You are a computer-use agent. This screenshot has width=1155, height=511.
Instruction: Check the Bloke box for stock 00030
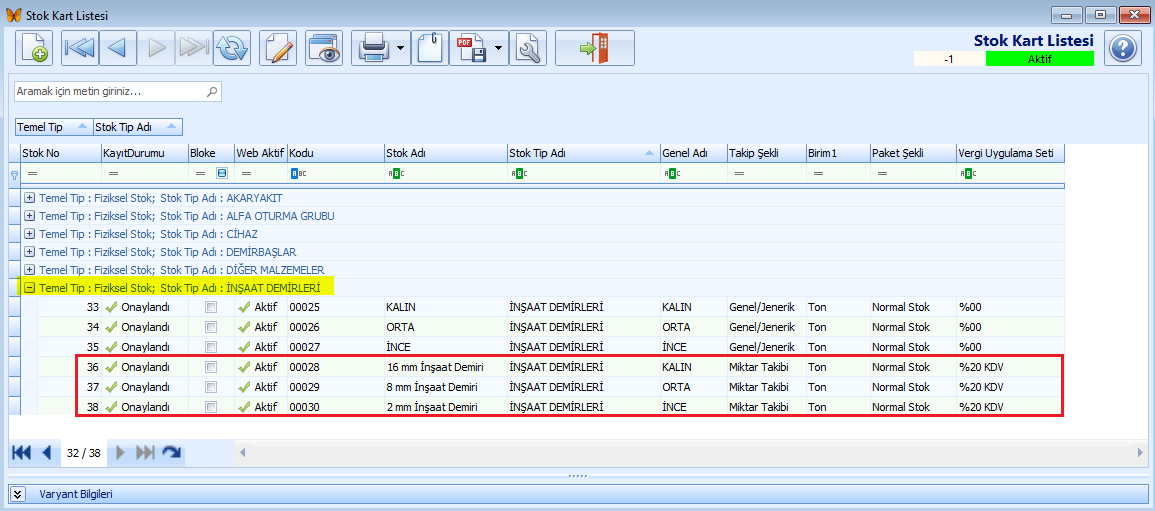[211, 406]
